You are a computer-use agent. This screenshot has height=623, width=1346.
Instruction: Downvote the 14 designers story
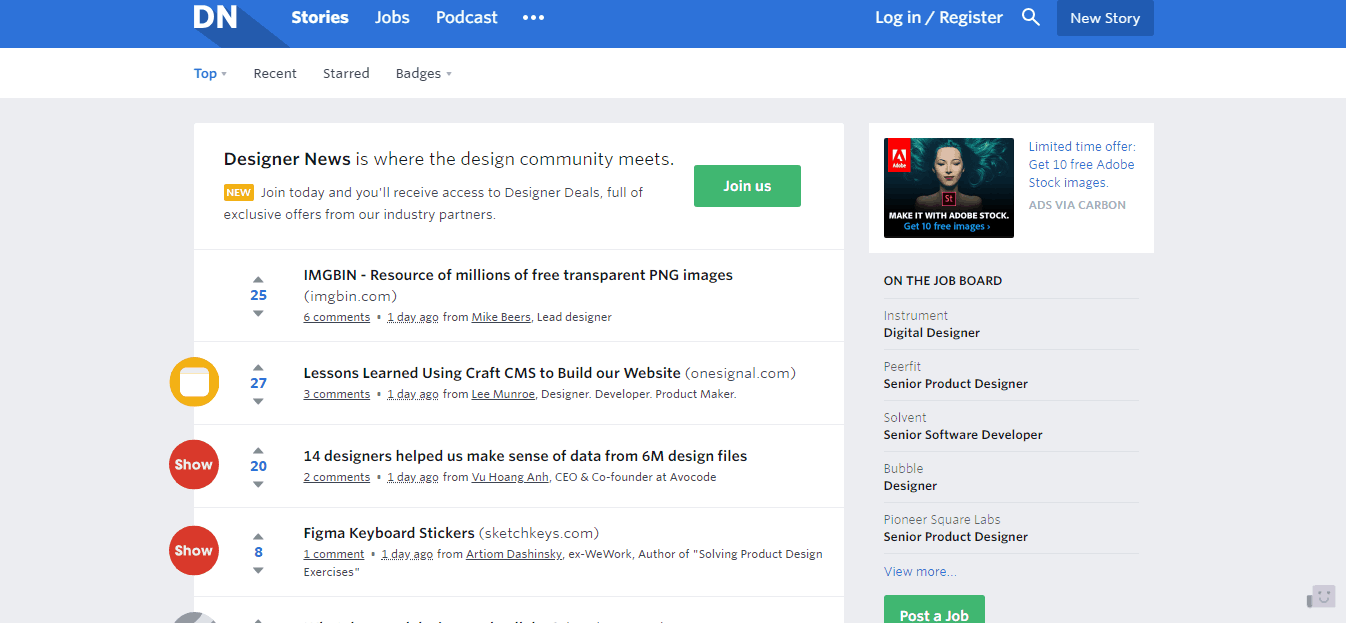(x=258, y=484)
